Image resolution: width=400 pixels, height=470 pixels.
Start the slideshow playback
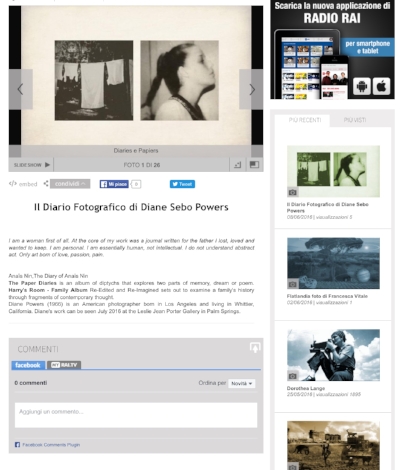point(31,165)
